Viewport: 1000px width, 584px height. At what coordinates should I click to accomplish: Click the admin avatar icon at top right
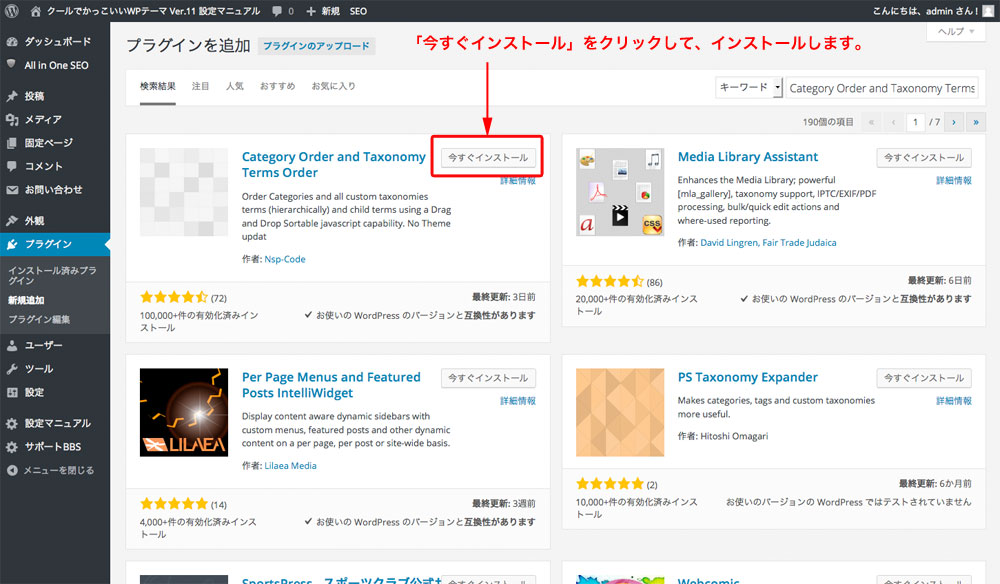[x=988, y=11]
